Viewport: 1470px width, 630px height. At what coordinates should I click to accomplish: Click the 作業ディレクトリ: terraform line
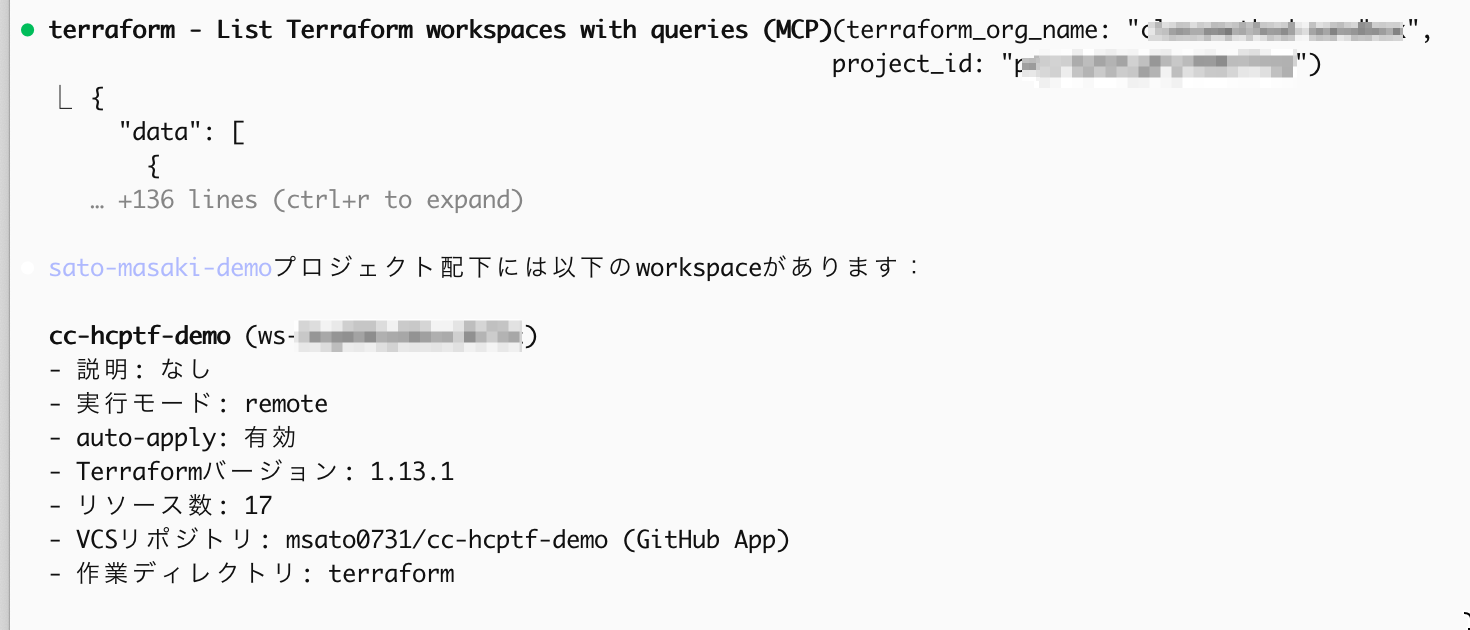coord(251,574)
